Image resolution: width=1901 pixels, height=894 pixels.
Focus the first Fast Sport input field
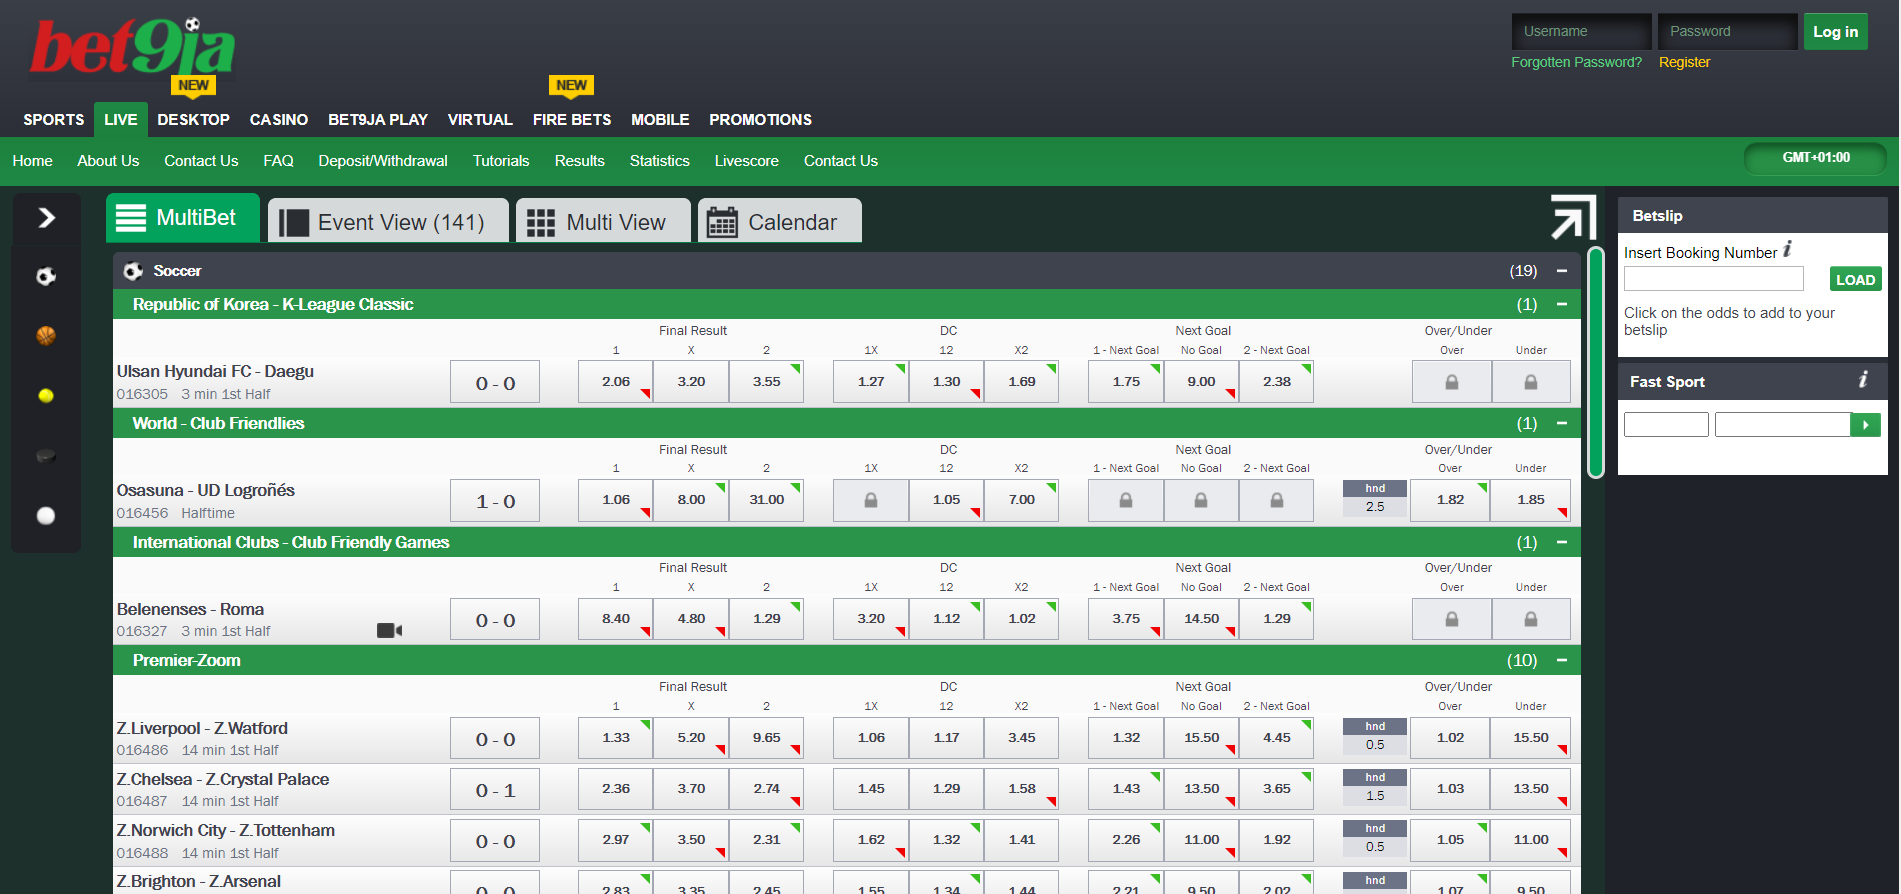[x=1666, y=425]
